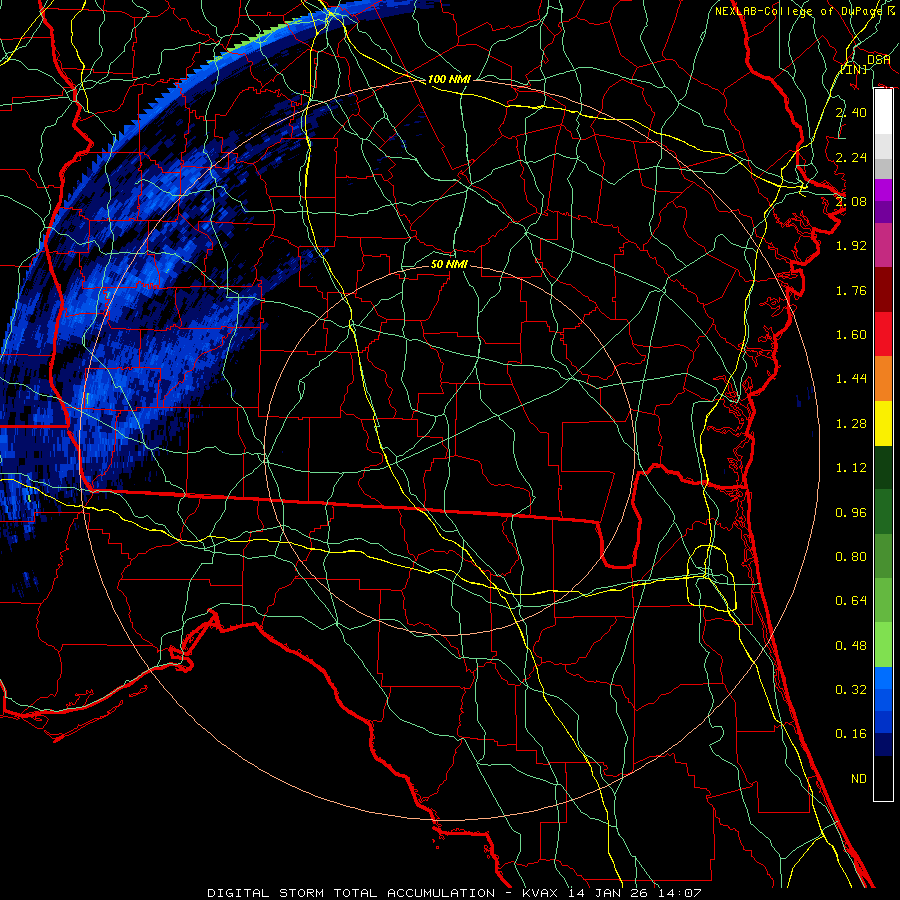This screenshot has width=900, height=900.
Task: Select the 1.76 legend value
Action: tap(851, 290)
